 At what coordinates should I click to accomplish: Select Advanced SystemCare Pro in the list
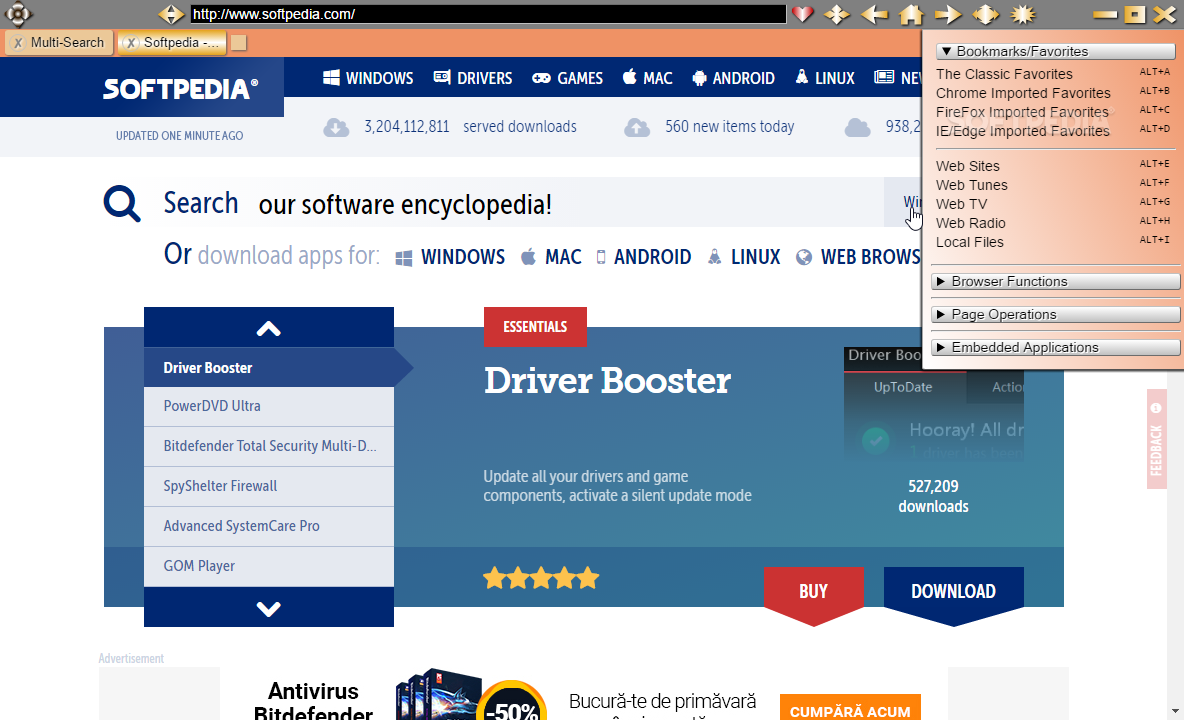click(x=269, y=526)
